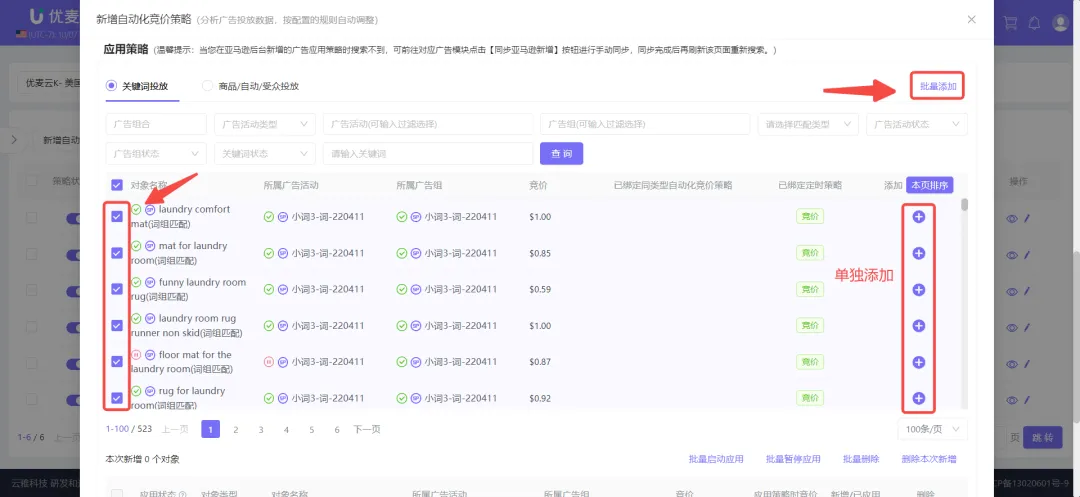Expand the collapsed side panel chevron
The width and height of the screenshot is (1080, 497).
click(x=14, y=140)
